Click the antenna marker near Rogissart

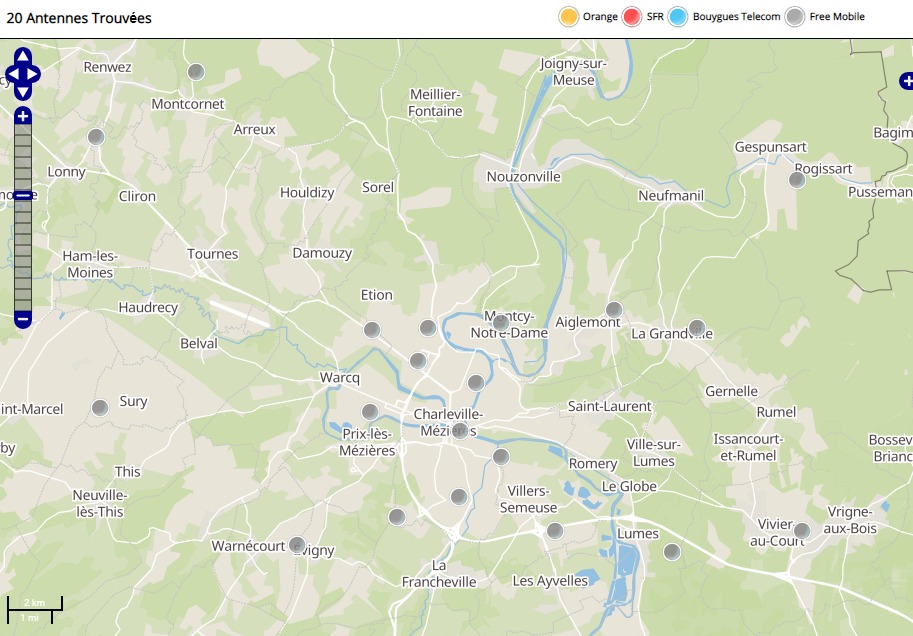click(x=797, y=180)
